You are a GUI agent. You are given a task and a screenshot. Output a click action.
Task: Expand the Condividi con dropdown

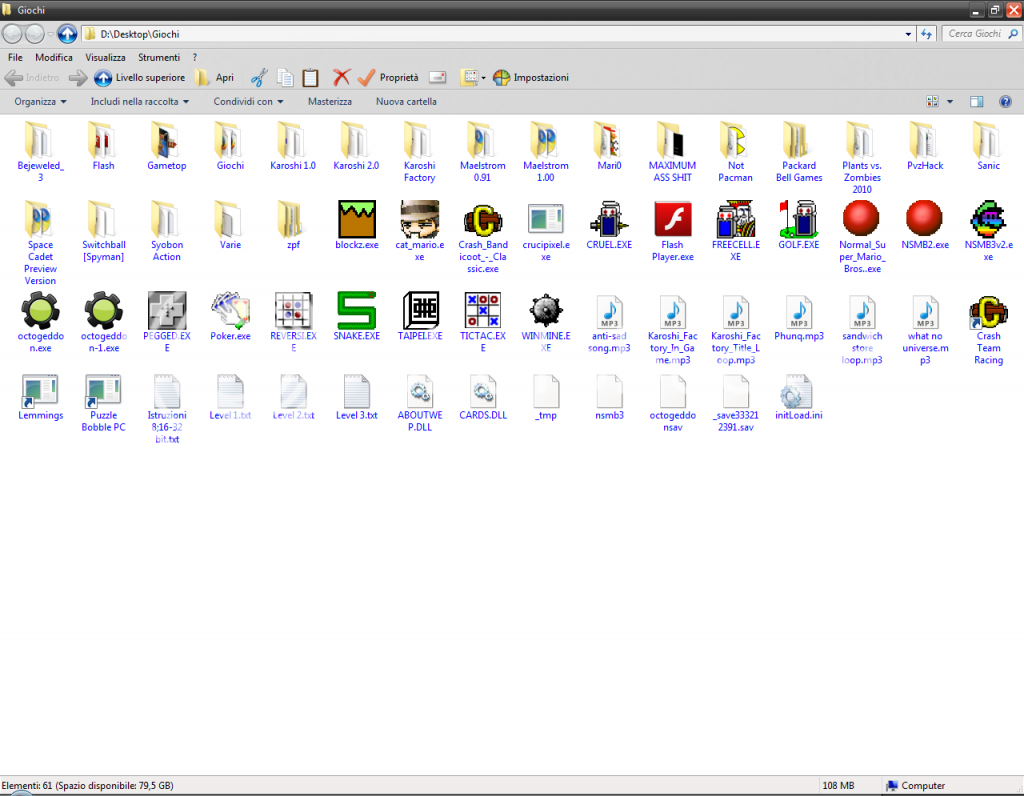coord(248,102)
